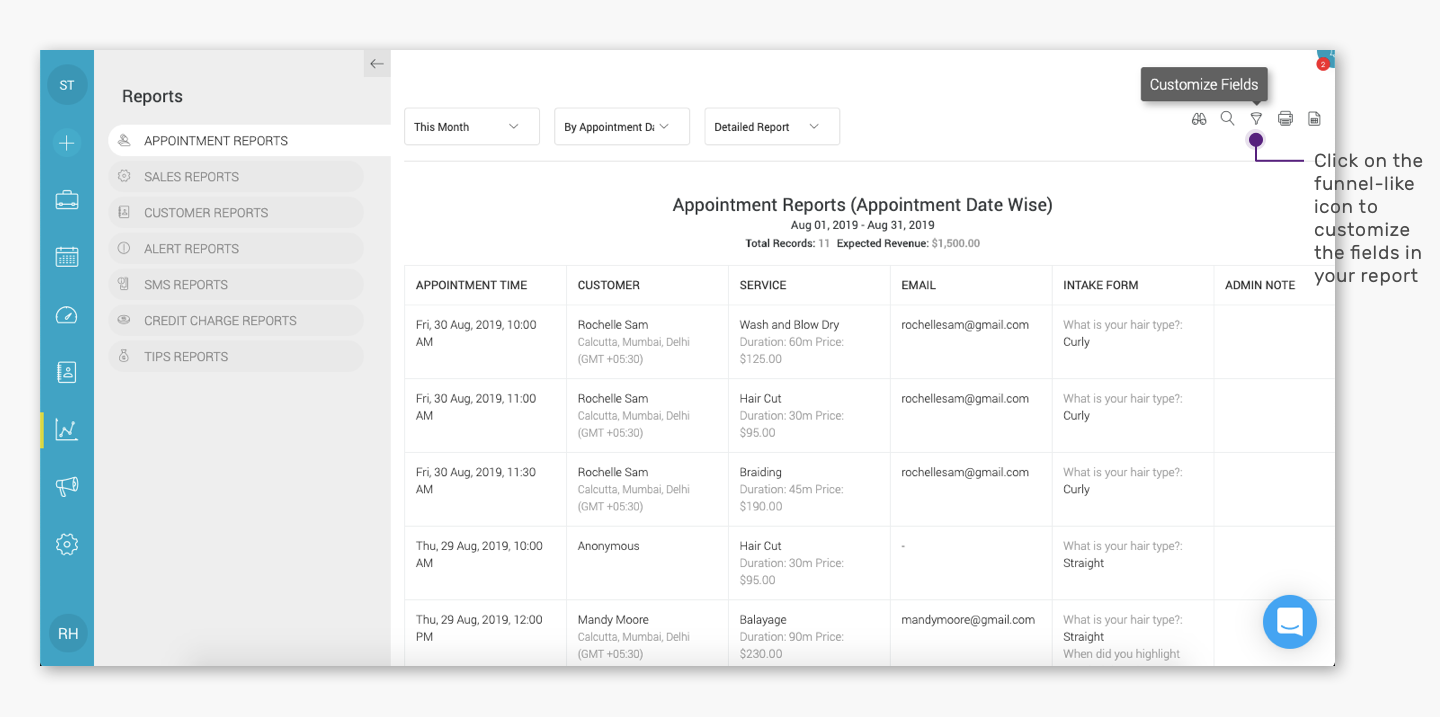Open Sales Reports
The image size is (1440, 718).
coord(236,177)
